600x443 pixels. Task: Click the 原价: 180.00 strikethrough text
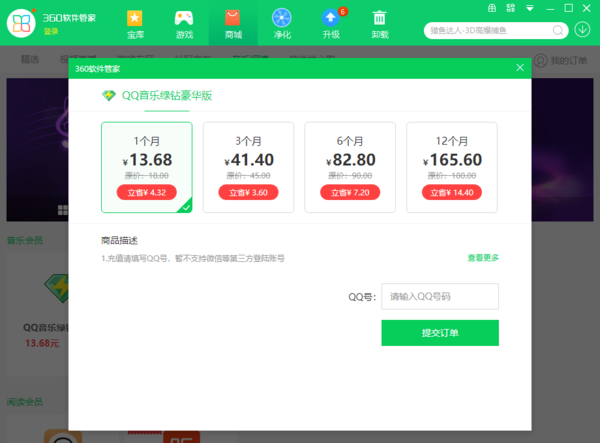pos(452,176)
